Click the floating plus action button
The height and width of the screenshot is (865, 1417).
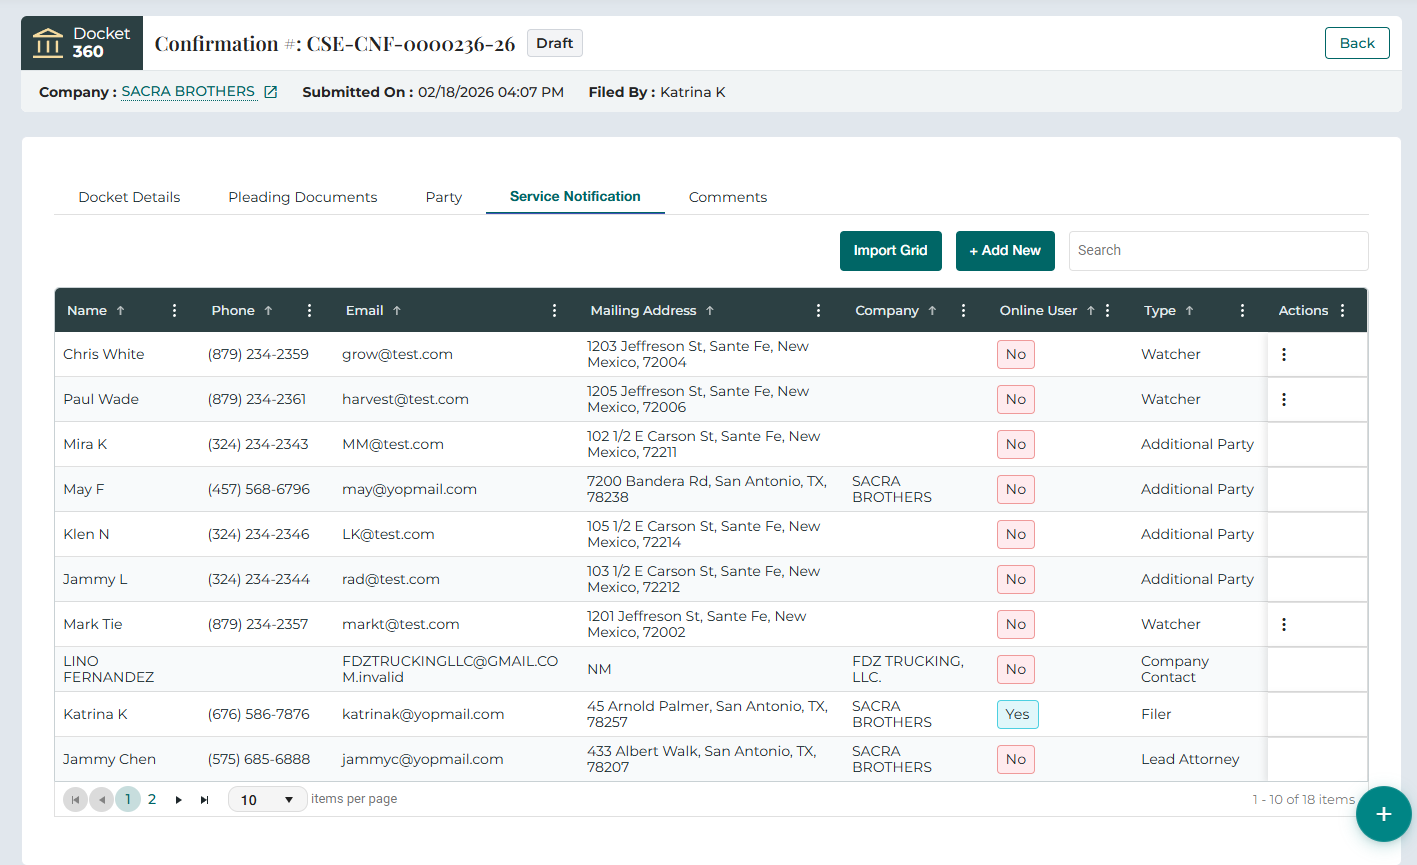click(x=1384, y=814)
